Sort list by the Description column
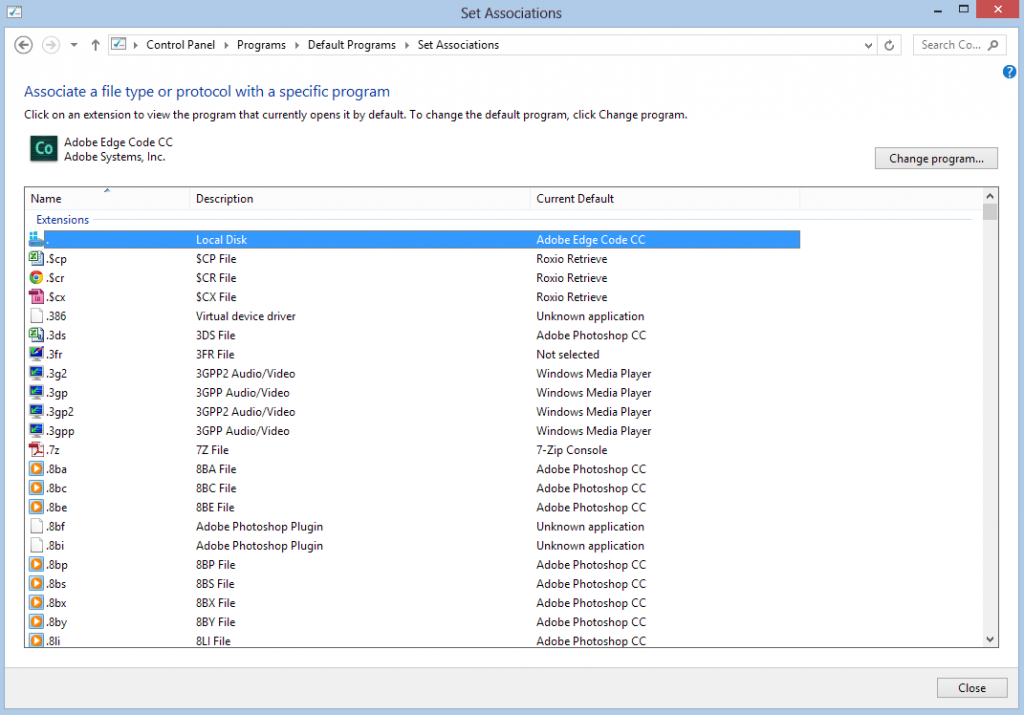 360,199
